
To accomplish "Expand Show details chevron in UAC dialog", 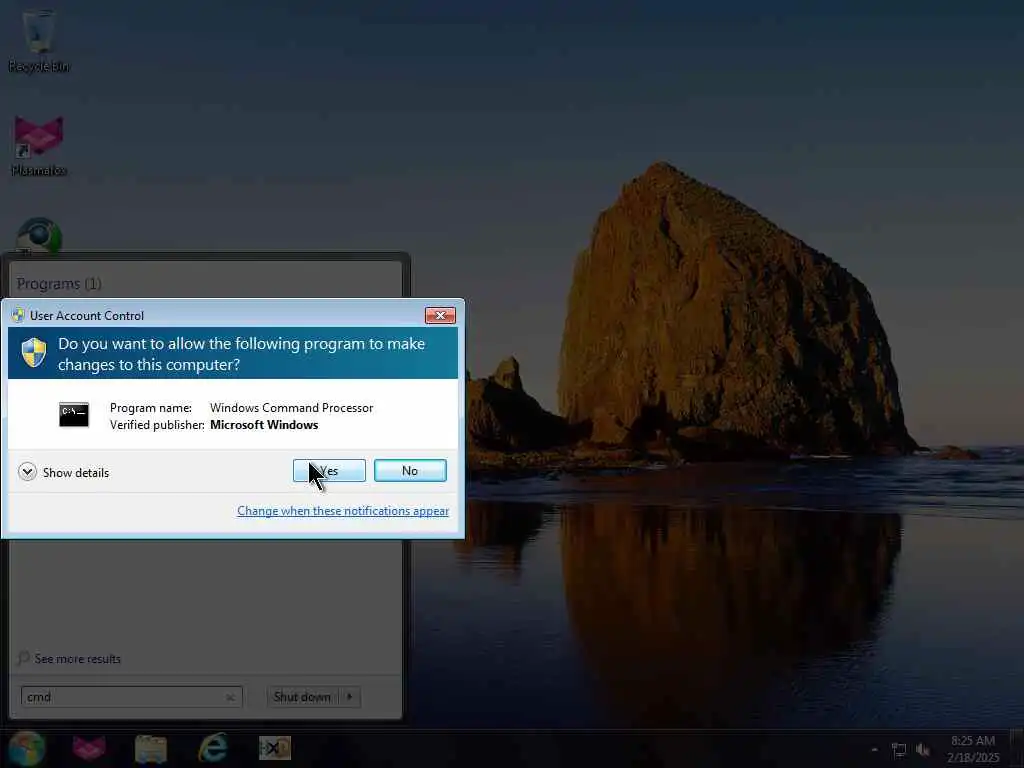I will (x=27, y=472).
